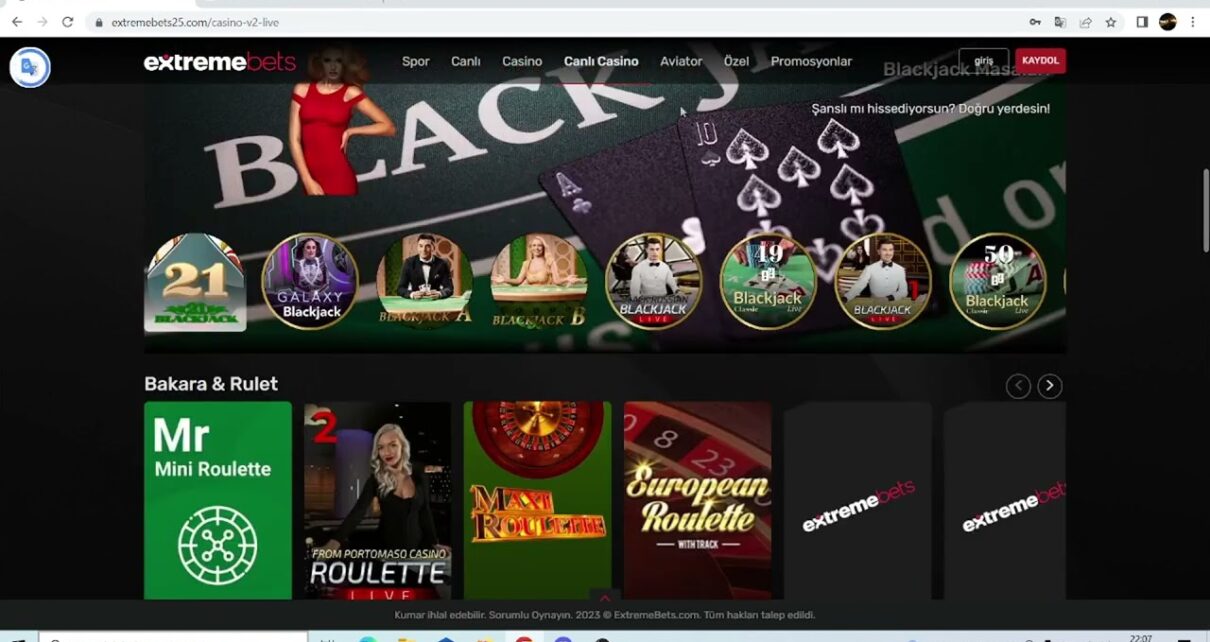This screenshot has height=642, width=1210.
Task: Click the site lock security icon
Action: click(99, 22)
